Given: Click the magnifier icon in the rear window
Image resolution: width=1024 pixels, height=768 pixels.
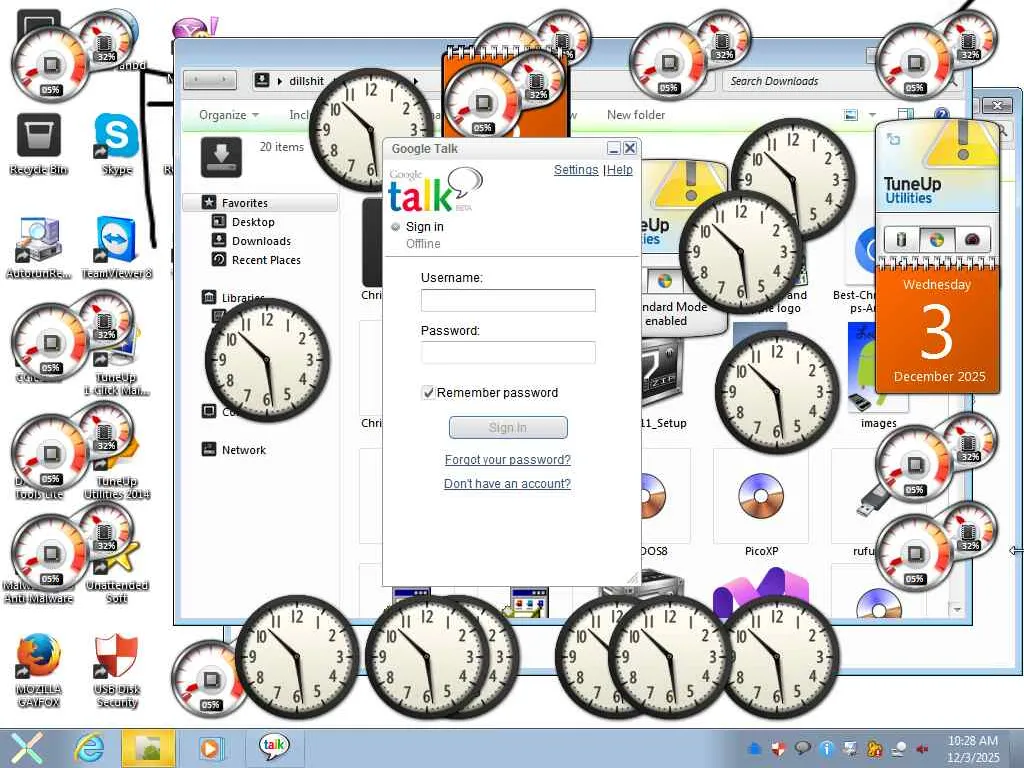Looking at the screenshot, I should pyautogui.click(x=1004, y=131).
